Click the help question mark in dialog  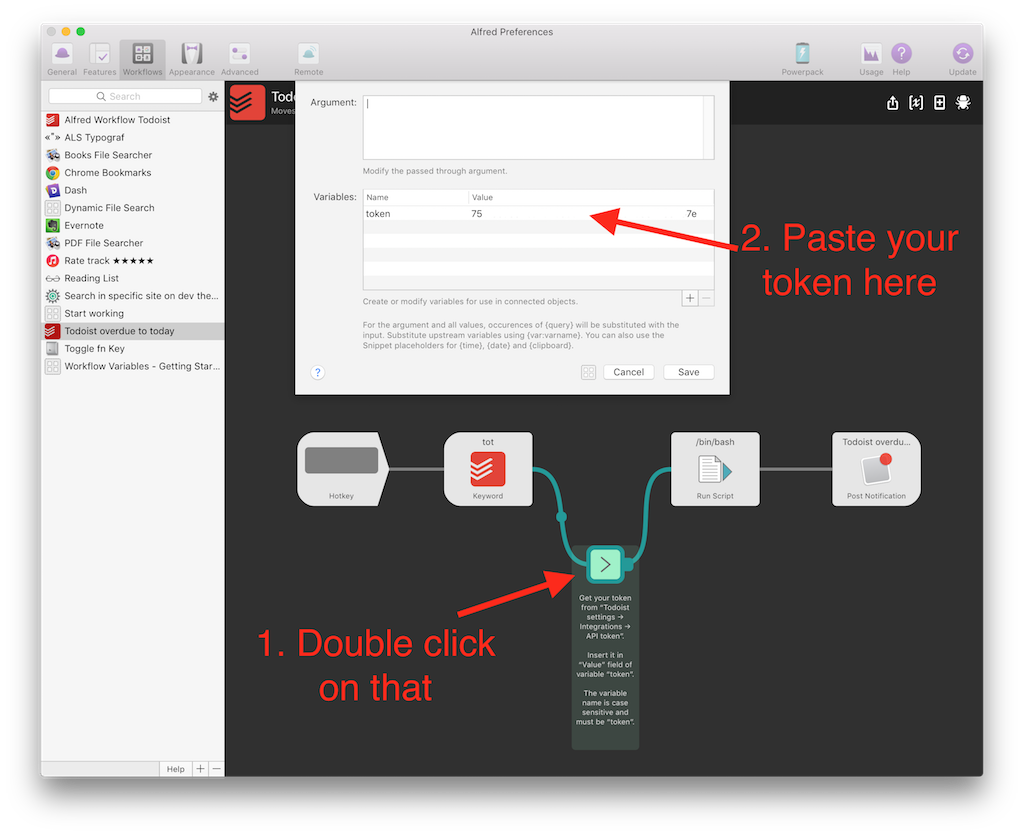coord(318,372)
